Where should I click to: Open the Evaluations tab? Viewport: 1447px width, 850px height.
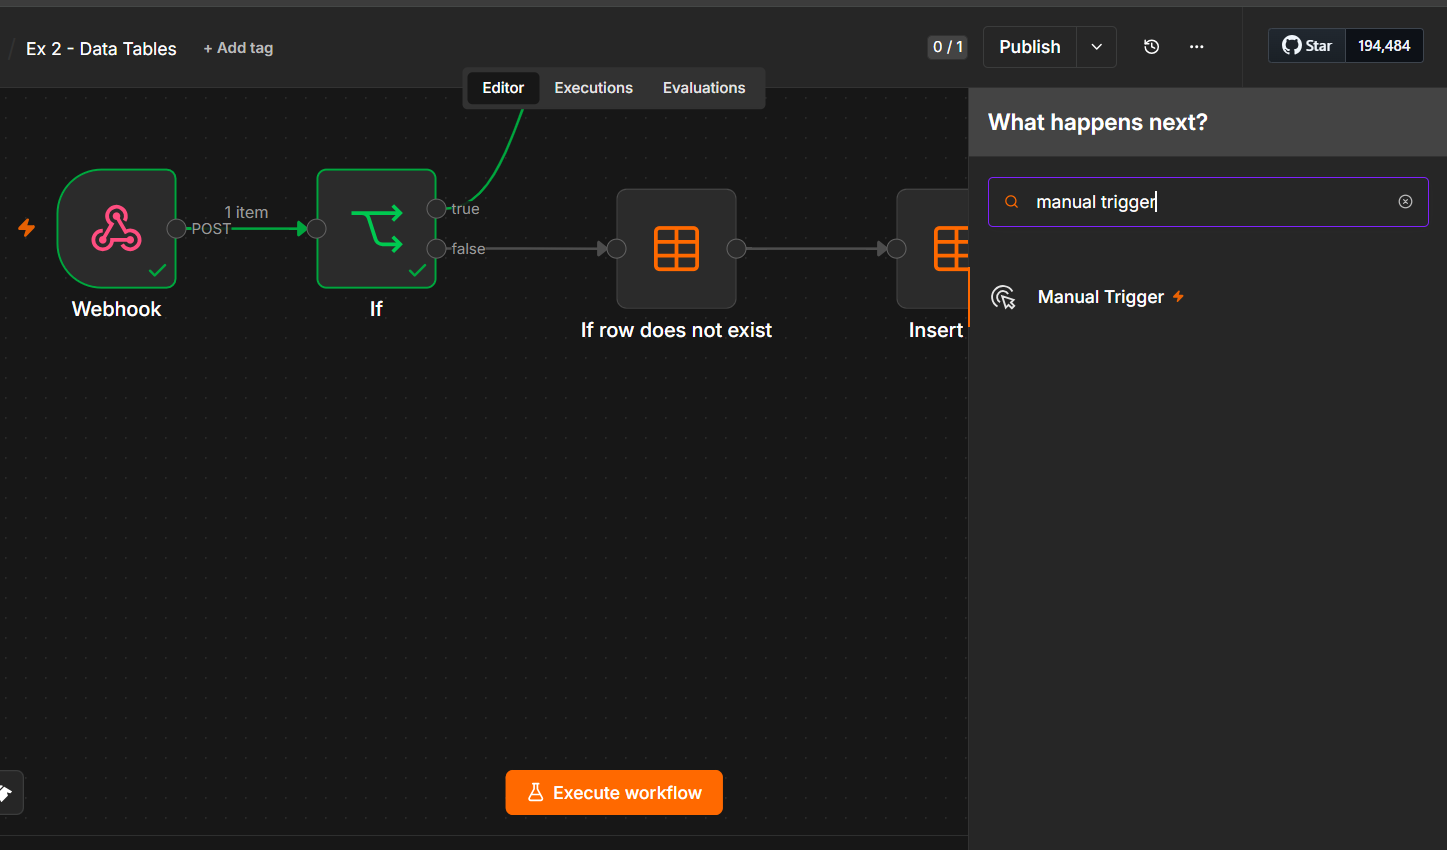pyautogui.click(x=704, y=88)
